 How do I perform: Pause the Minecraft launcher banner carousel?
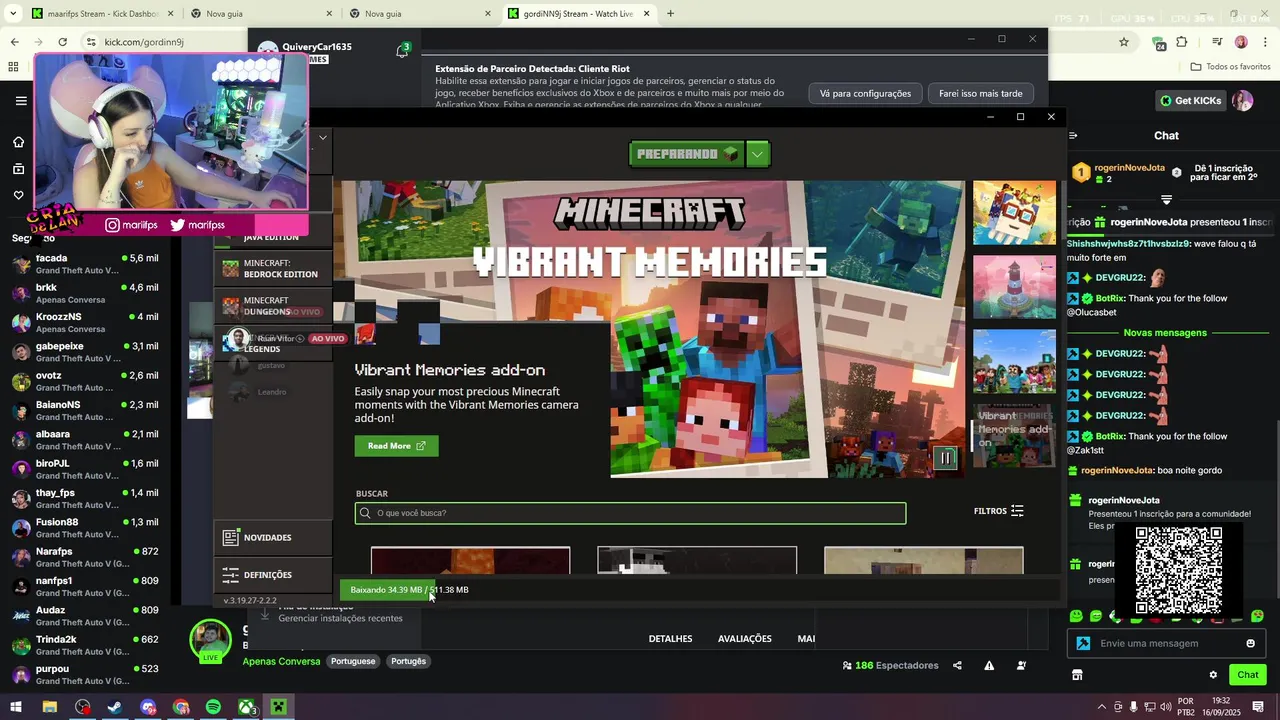point(945,458)
